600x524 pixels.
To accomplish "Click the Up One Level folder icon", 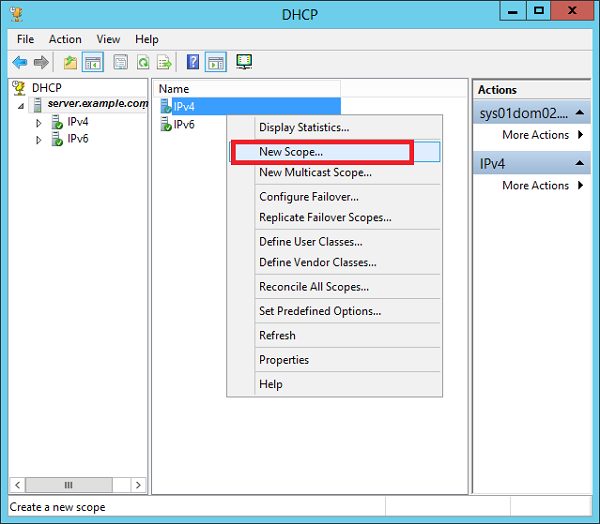I will coord(70,62).
